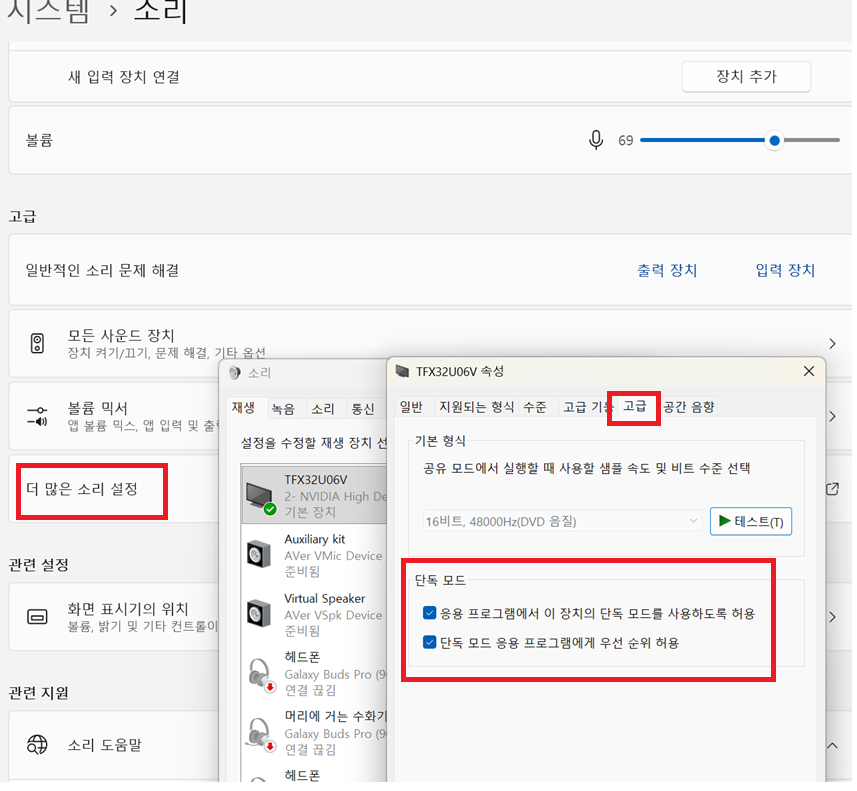The width and height of the screenshot is (857, 791).
Task: Click the 일반적인 소리 문제 해결 label
Action: tap(103, 272)
